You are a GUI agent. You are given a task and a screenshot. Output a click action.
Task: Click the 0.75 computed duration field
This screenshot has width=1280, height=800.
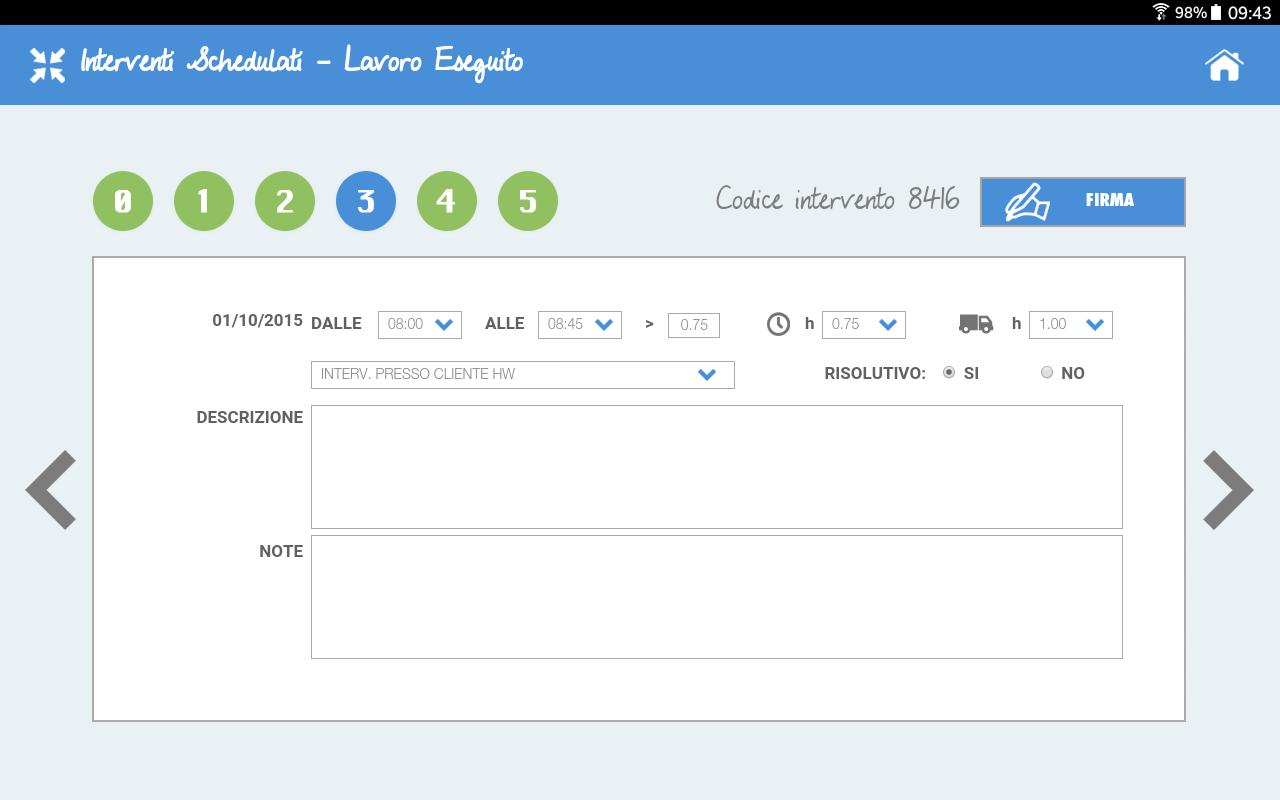tap(694, 325)
